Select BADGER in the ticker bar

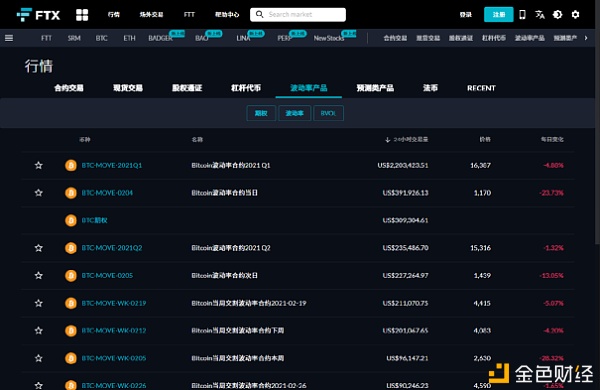click(160, 38)
